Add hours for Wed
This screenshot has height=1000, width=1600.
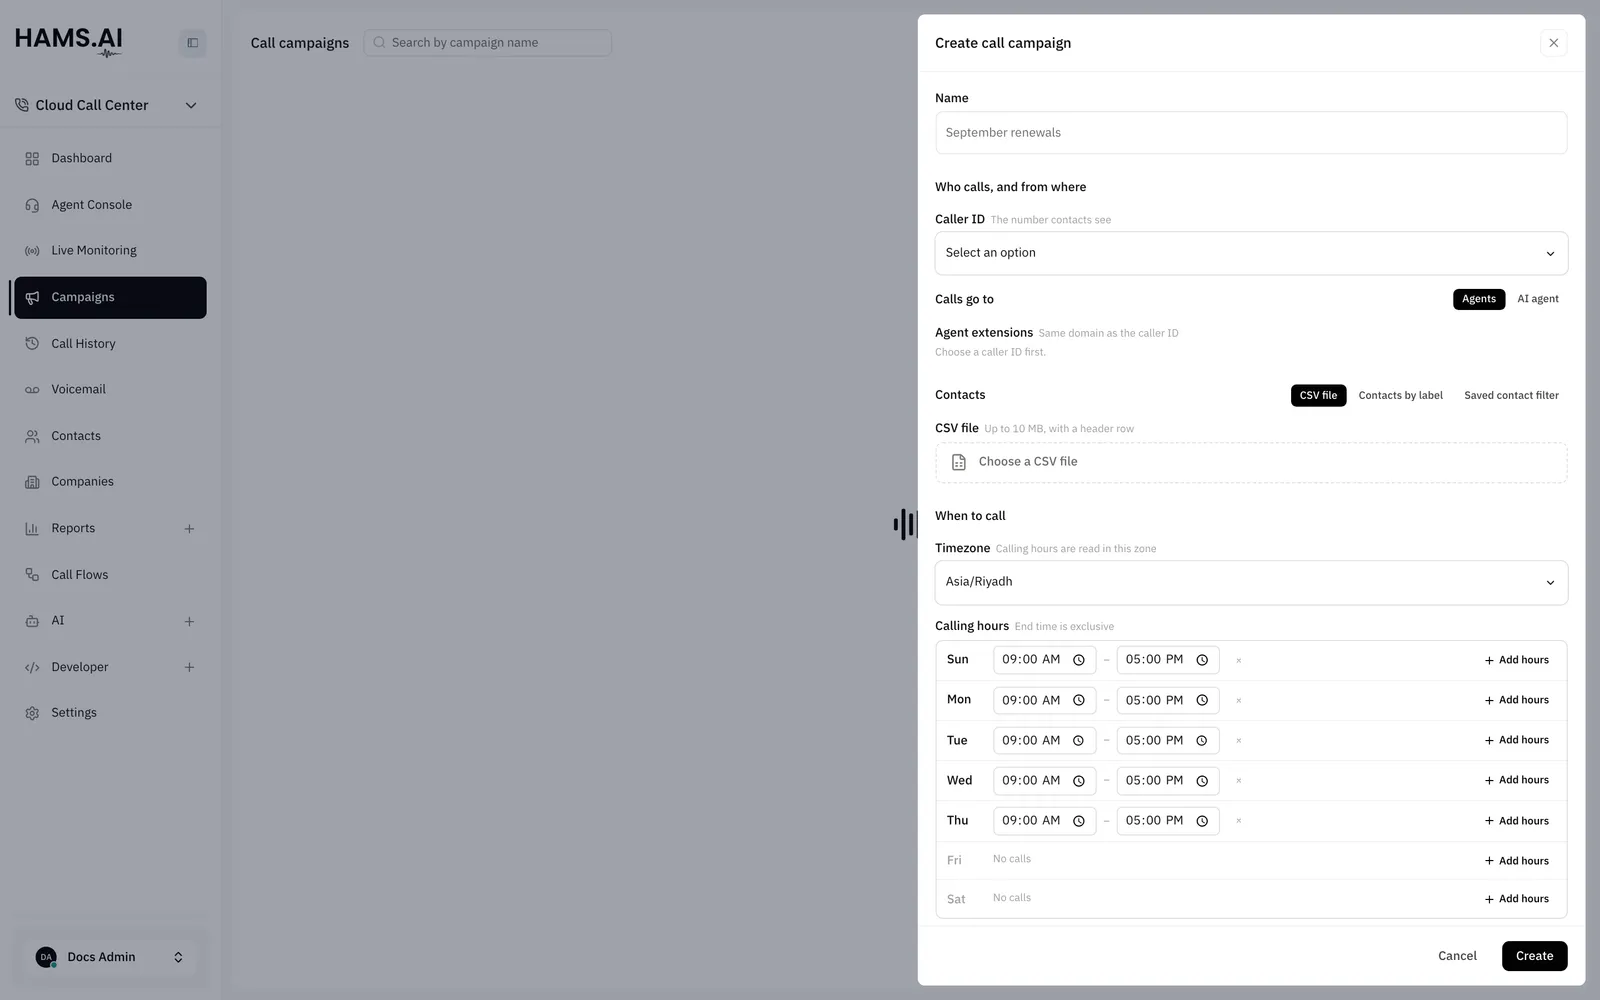[x=1516, y=780]
